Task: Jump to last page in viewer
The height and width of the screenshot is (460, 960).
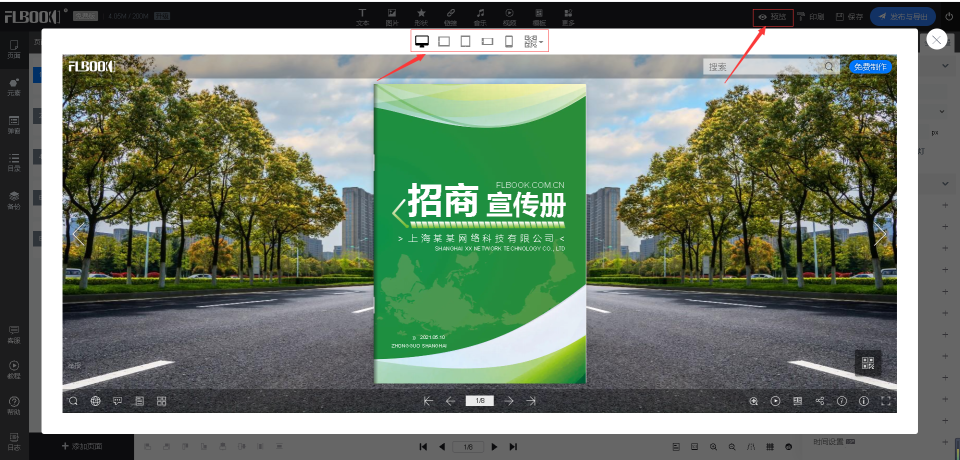Action: [x=531, y=401]
